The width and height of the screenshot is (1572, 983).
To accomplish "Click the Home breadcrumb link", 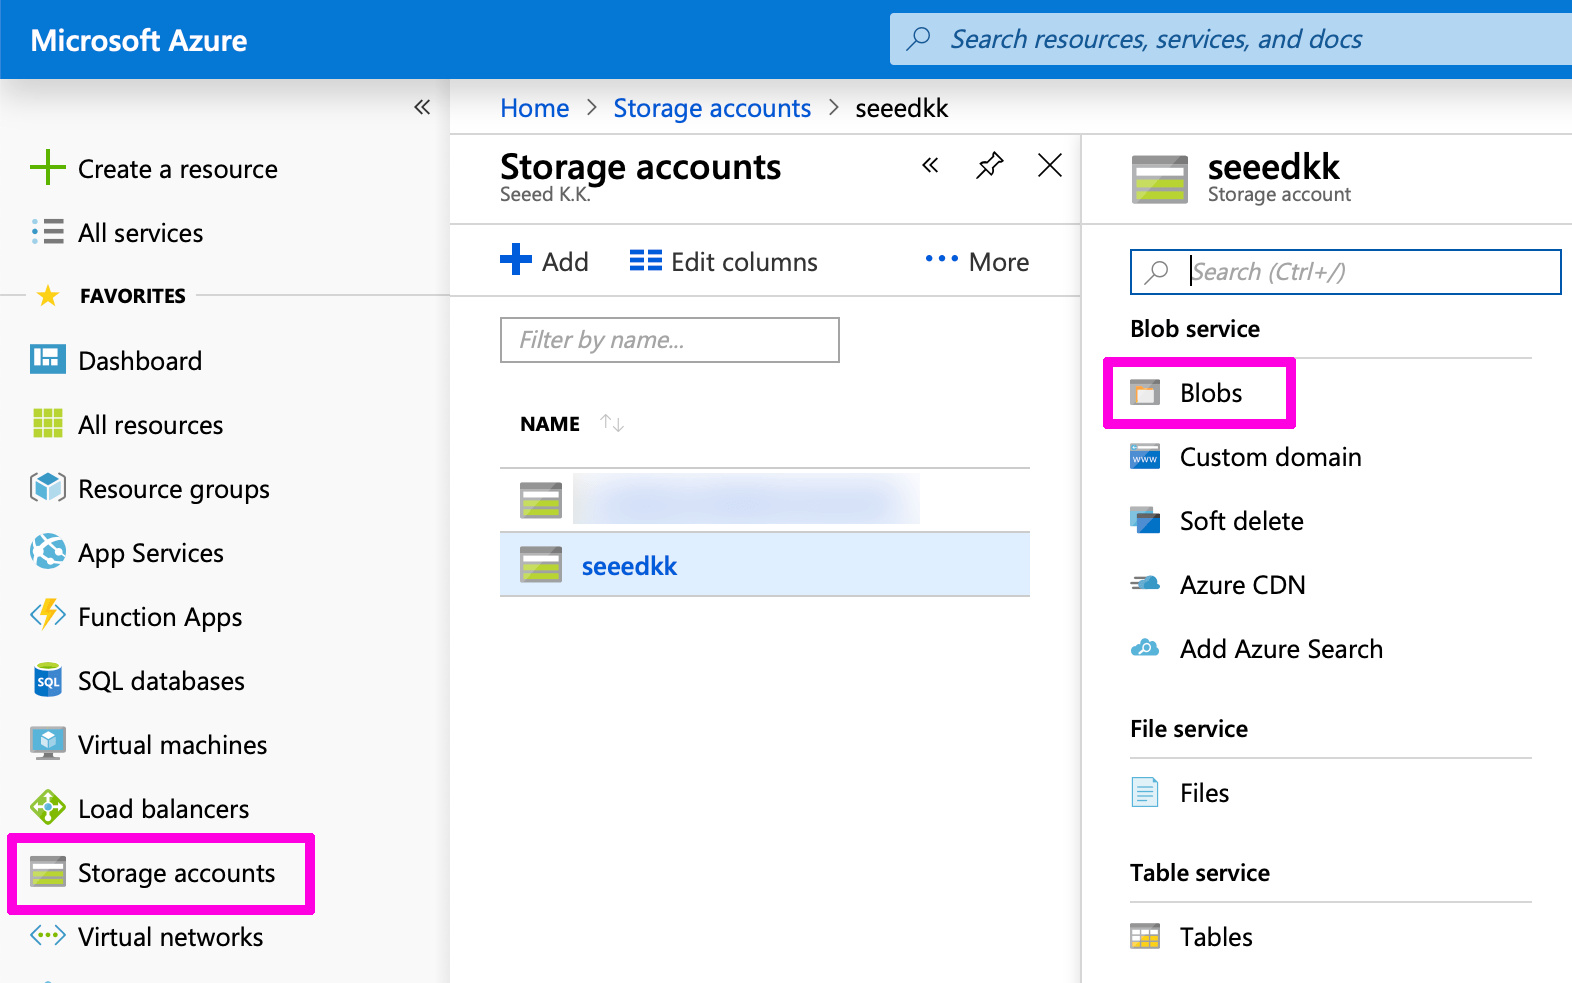I will [x=535, y=108].
